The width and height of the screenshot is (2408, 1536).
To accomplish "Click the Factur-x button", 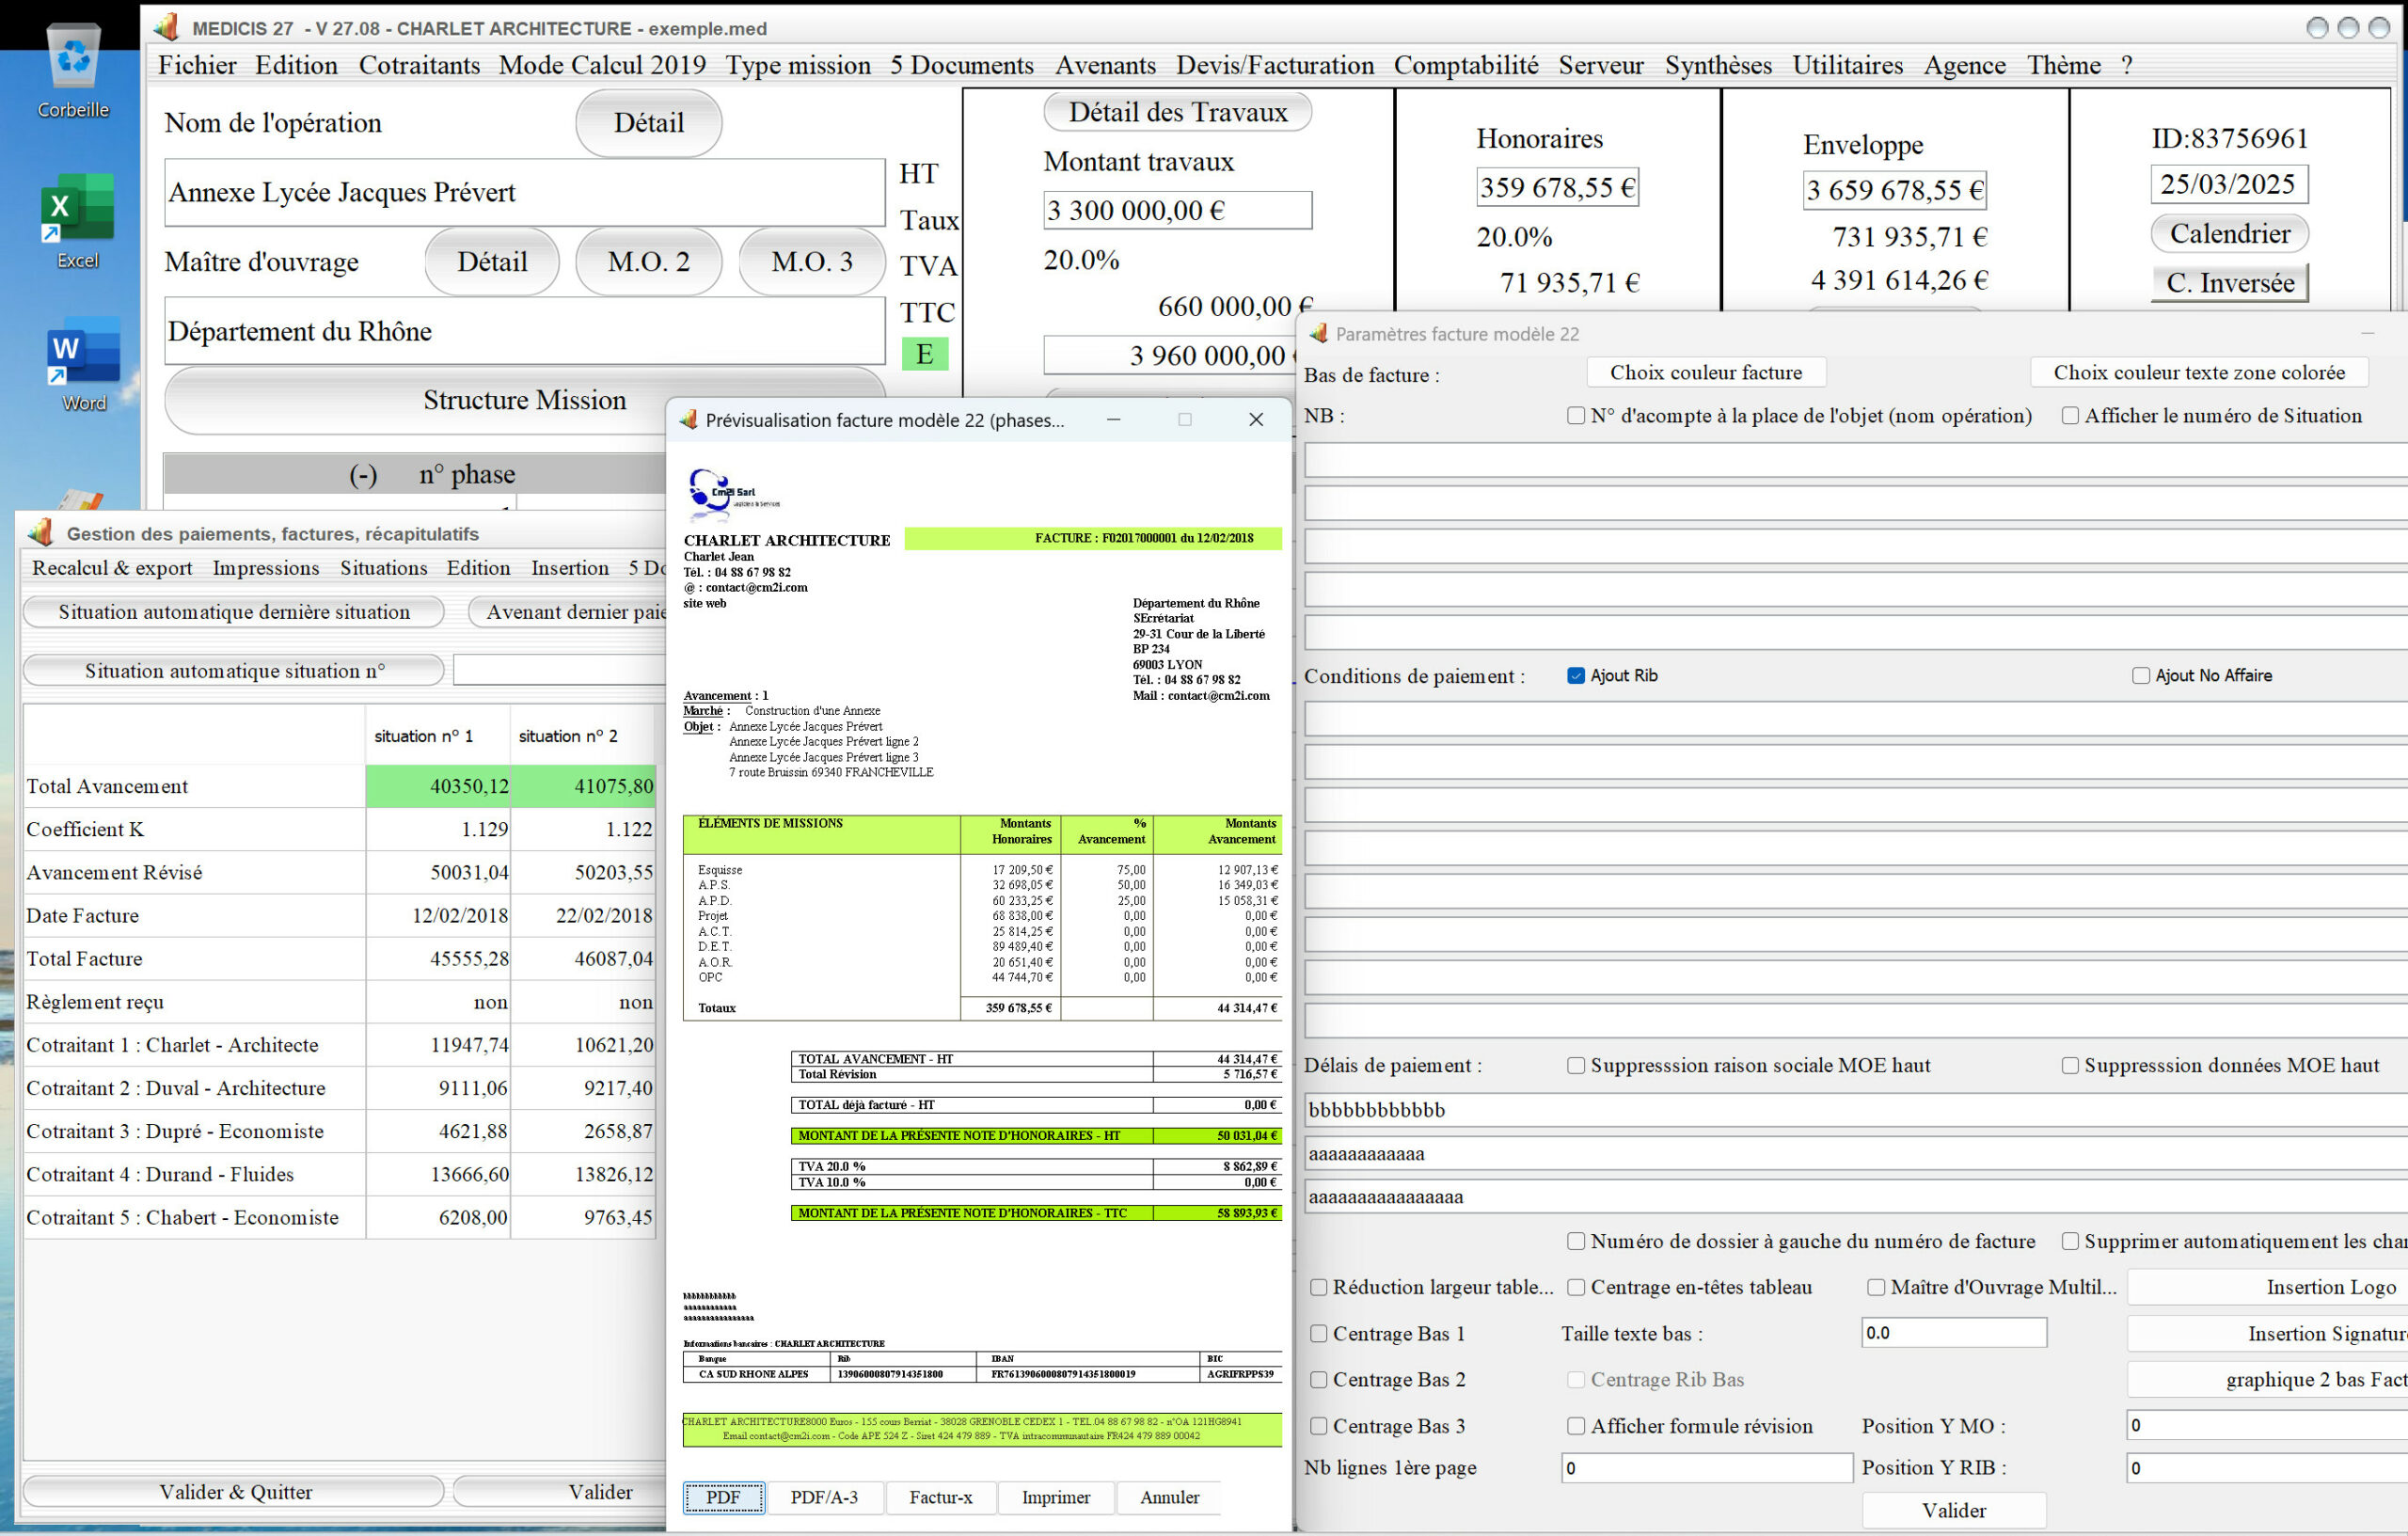I will [940, 1497].
